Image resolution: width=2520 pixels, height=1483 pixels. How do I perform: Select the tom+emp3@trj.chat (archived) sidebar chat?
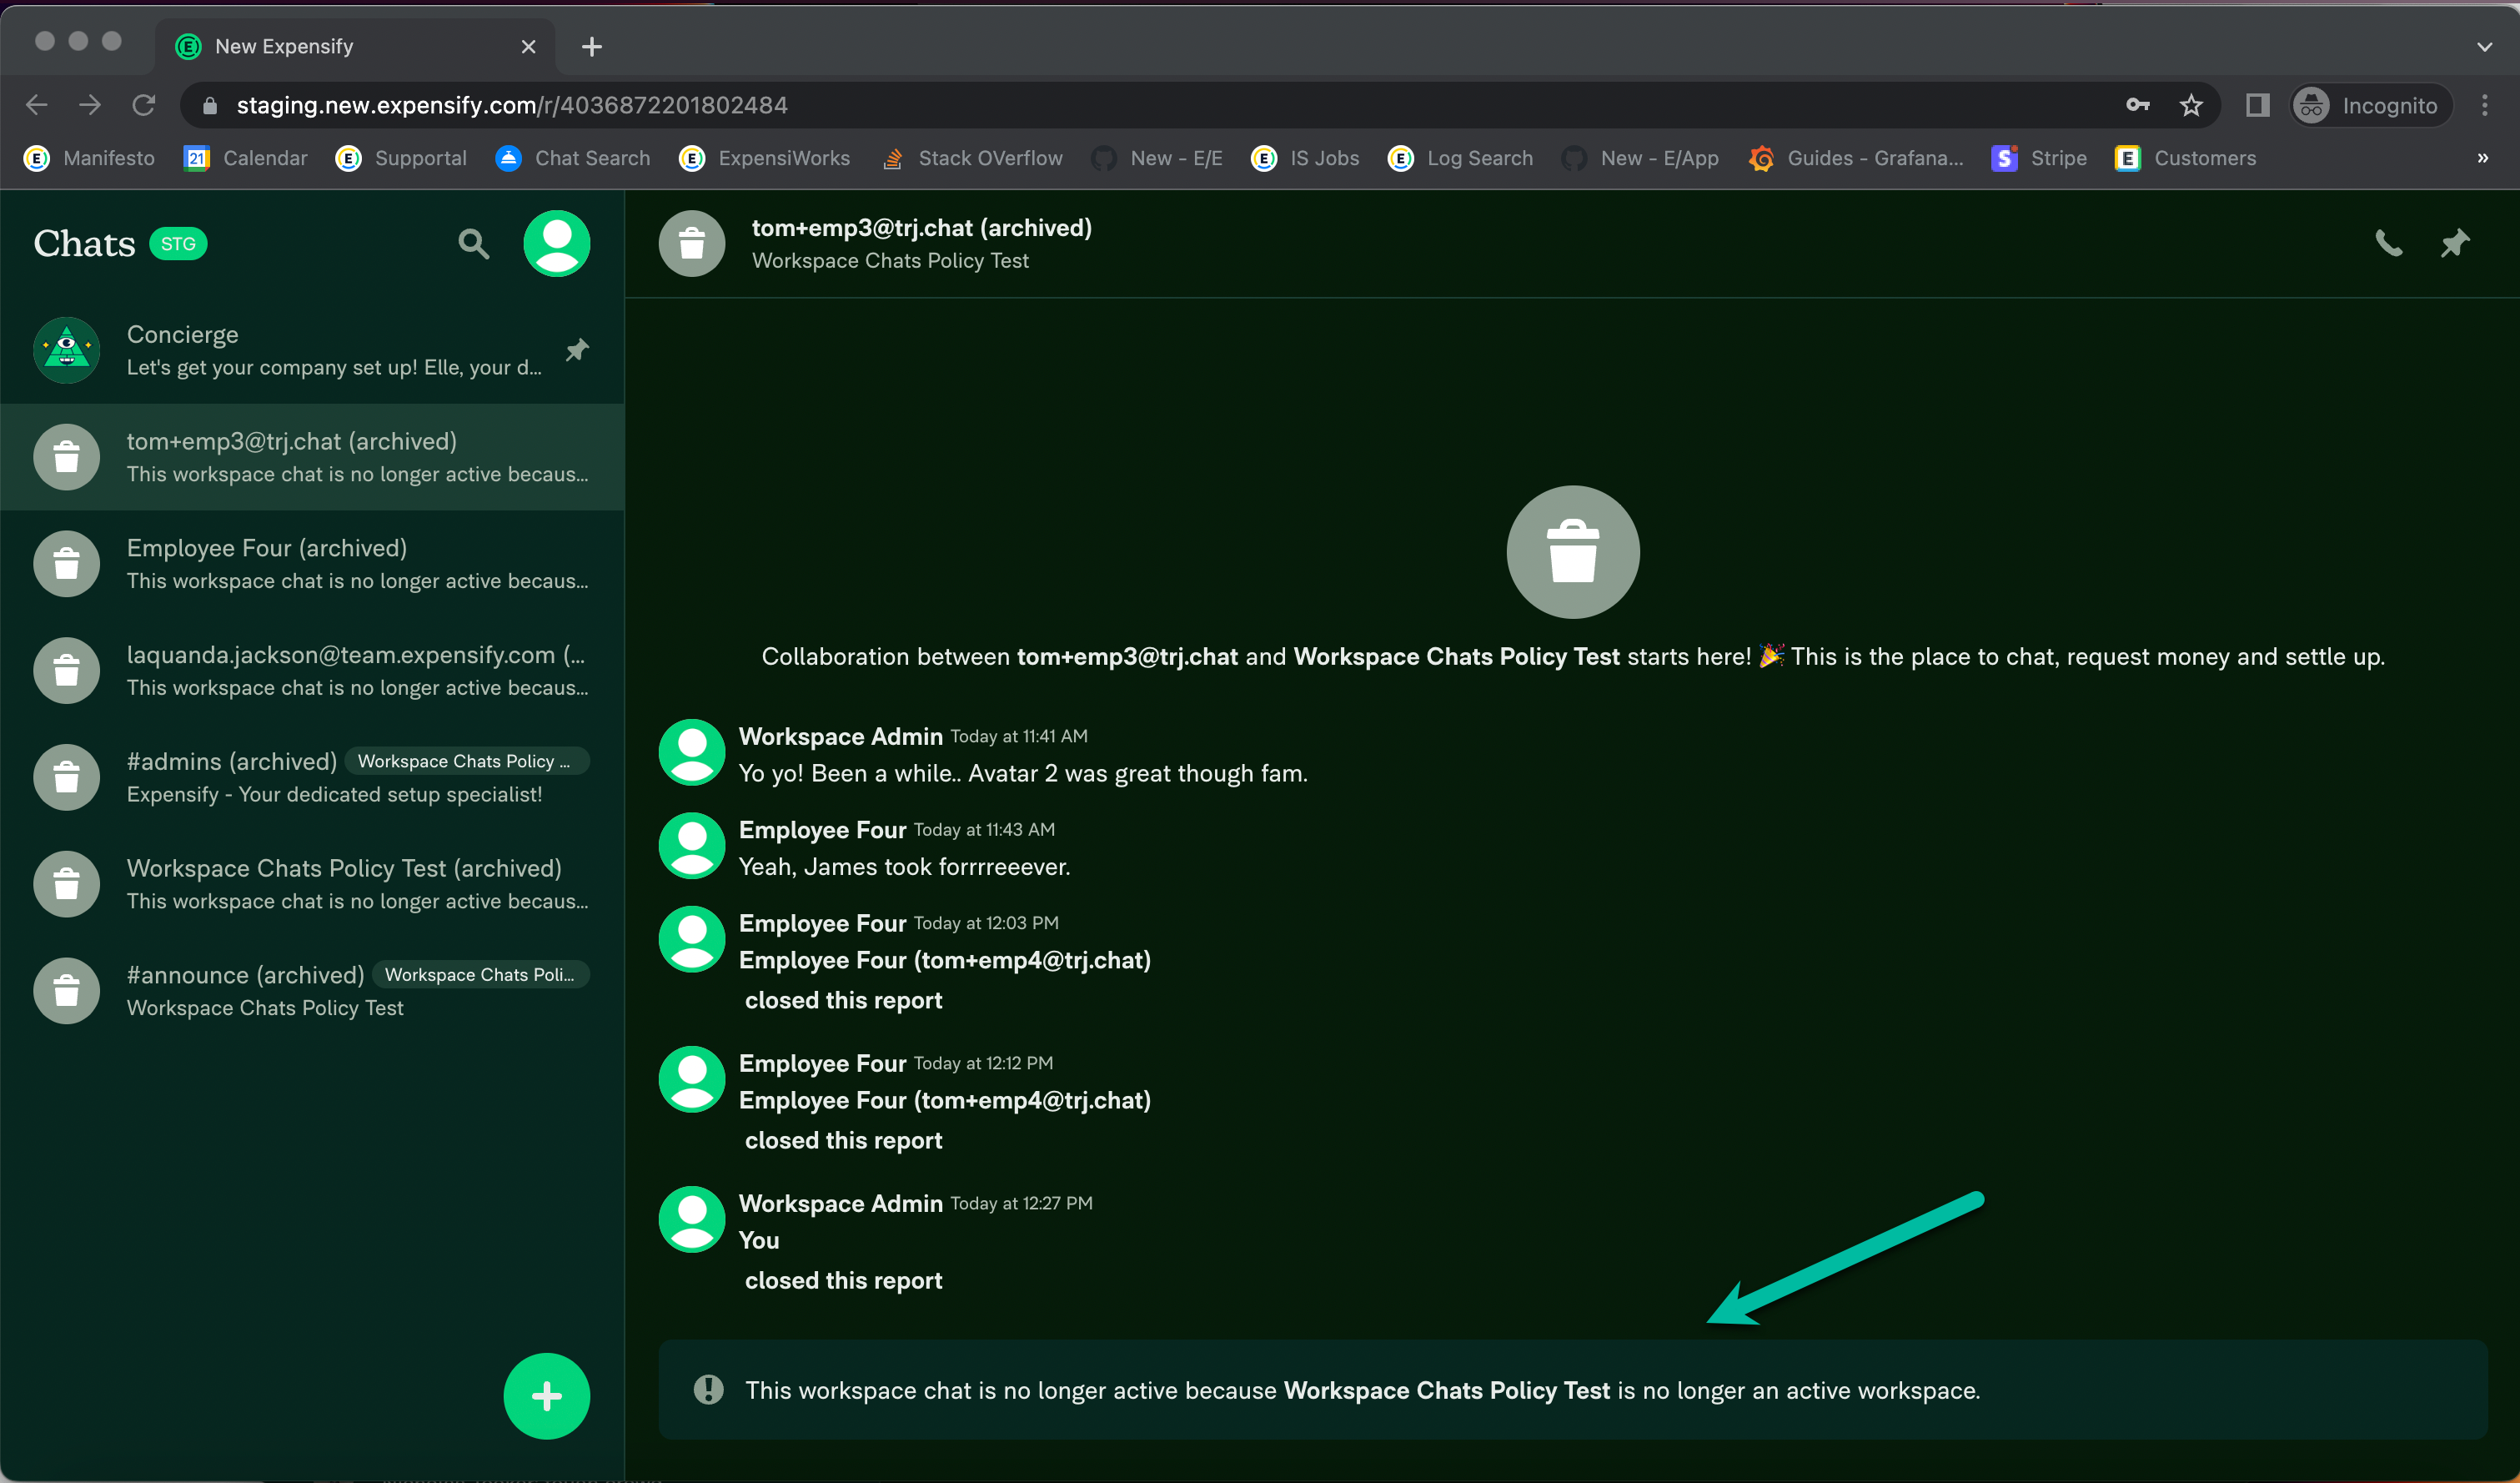pyautogui.click(x=312, y=457)
